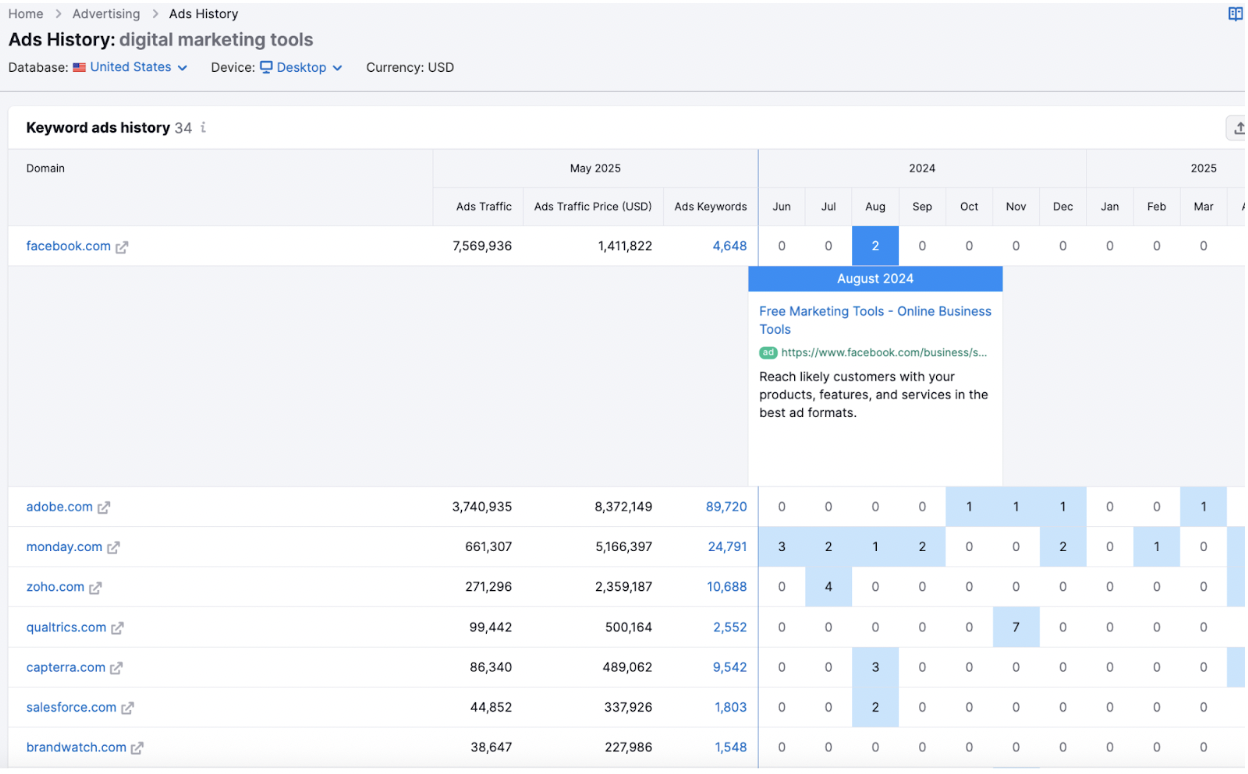Screen dimensions: 1248x774
Task: Open external link icon next to qualtrics.com
Action: pyautogui.click(x=118, y=628)
